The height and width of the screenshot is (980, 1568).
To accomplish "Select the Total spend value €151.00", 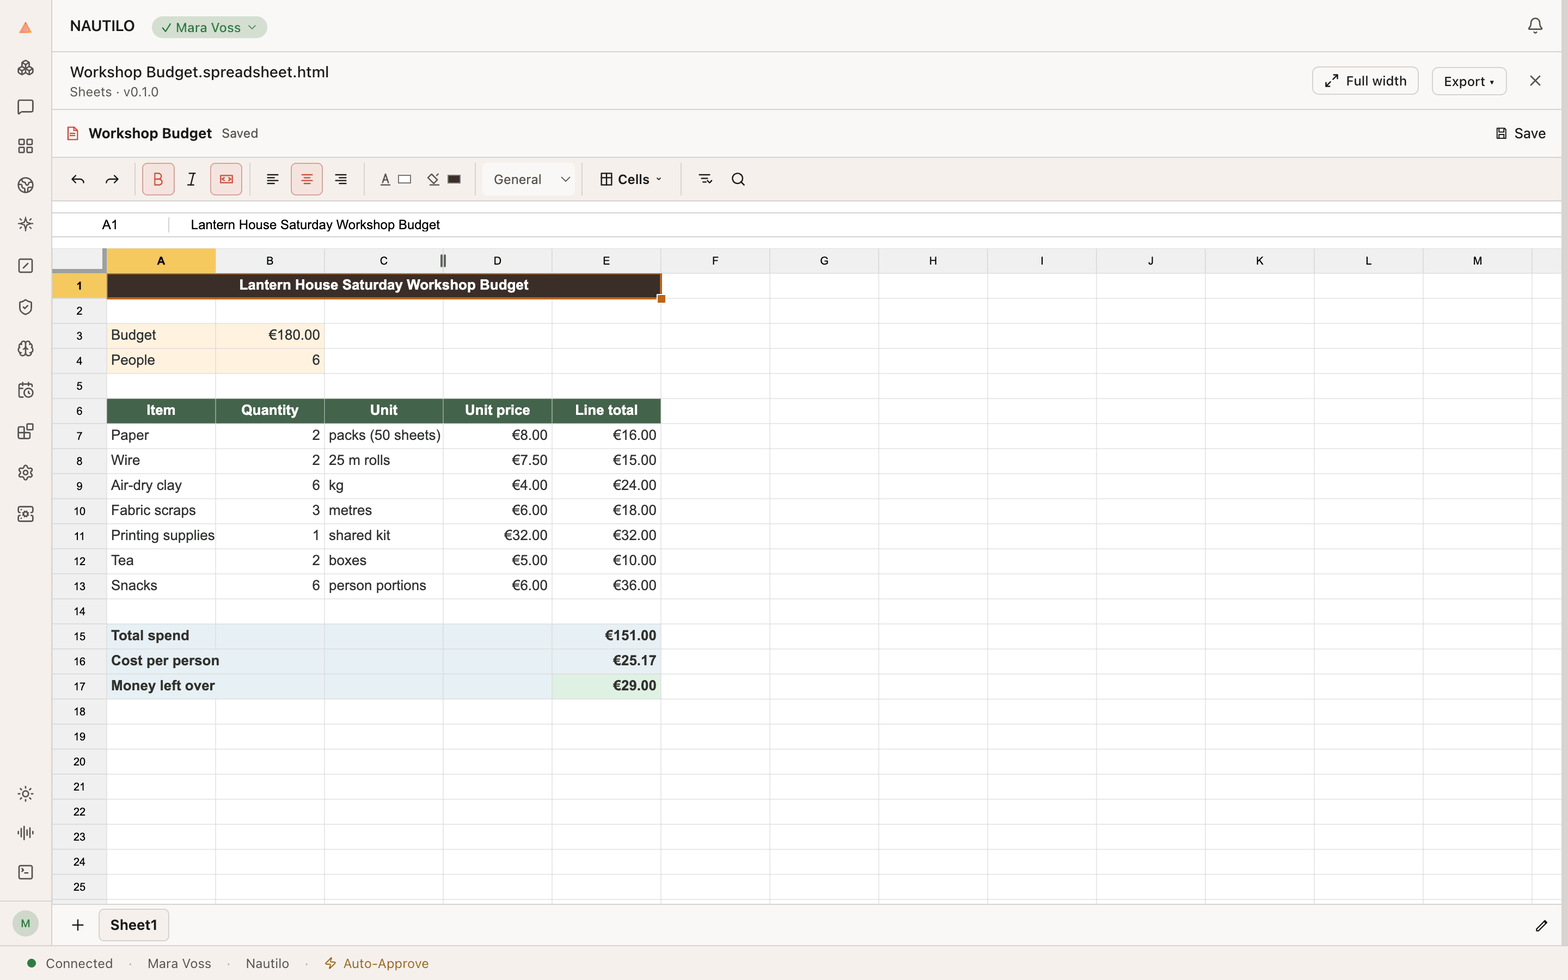I will pos(606,635).
